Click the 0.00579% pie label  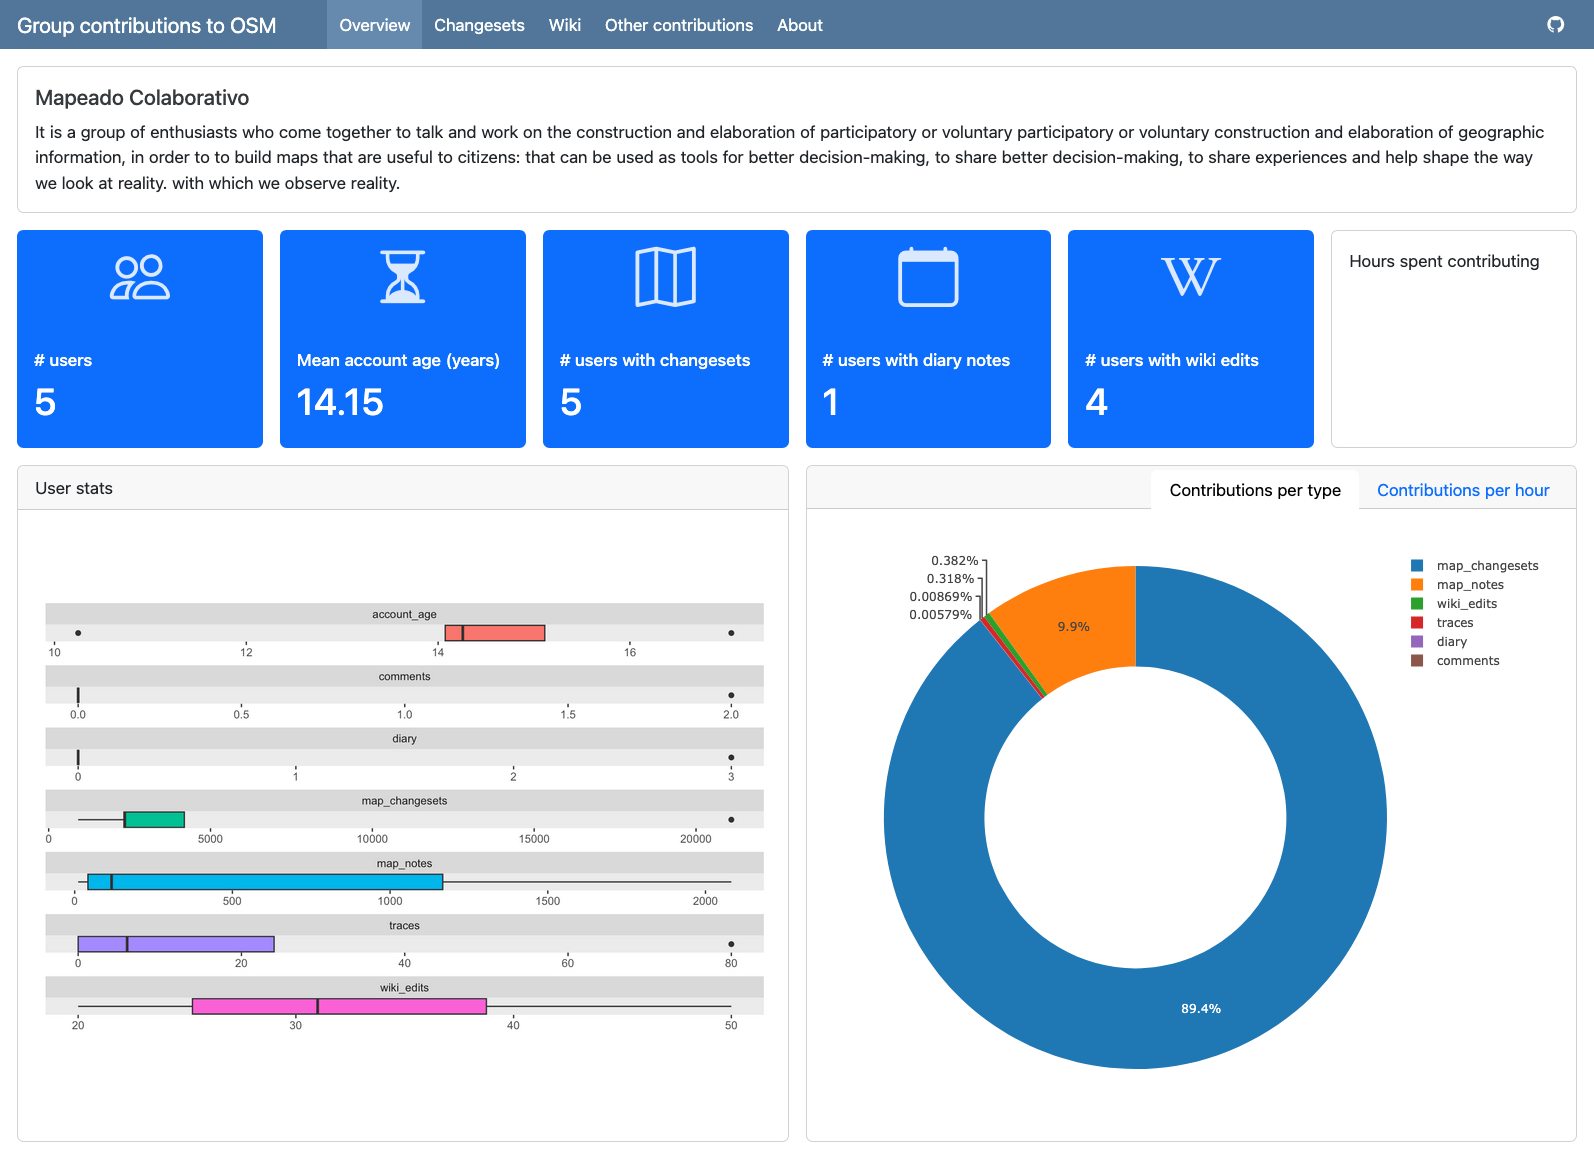(940, 615)
